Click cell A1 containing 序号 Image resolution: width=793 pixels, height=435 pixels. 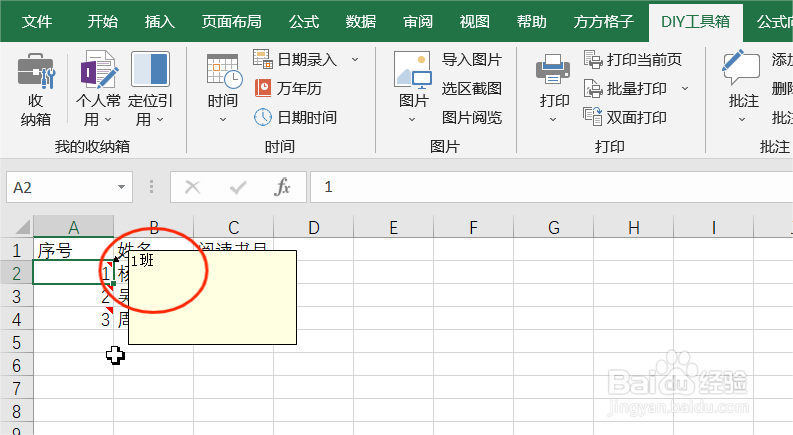(x=73, y=249)
